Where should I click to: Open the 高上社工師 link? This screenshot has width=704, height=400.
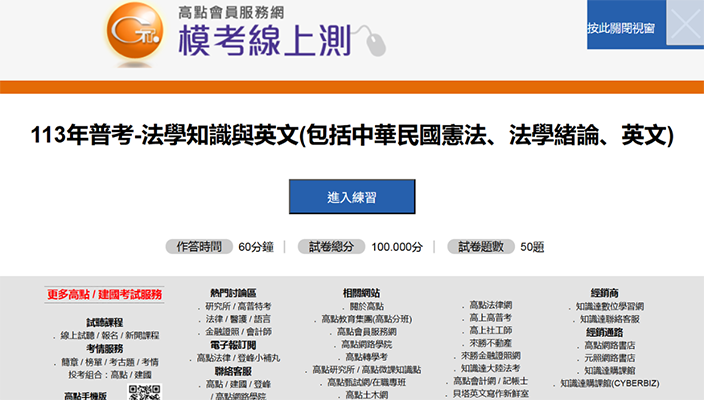pos(491,330)
